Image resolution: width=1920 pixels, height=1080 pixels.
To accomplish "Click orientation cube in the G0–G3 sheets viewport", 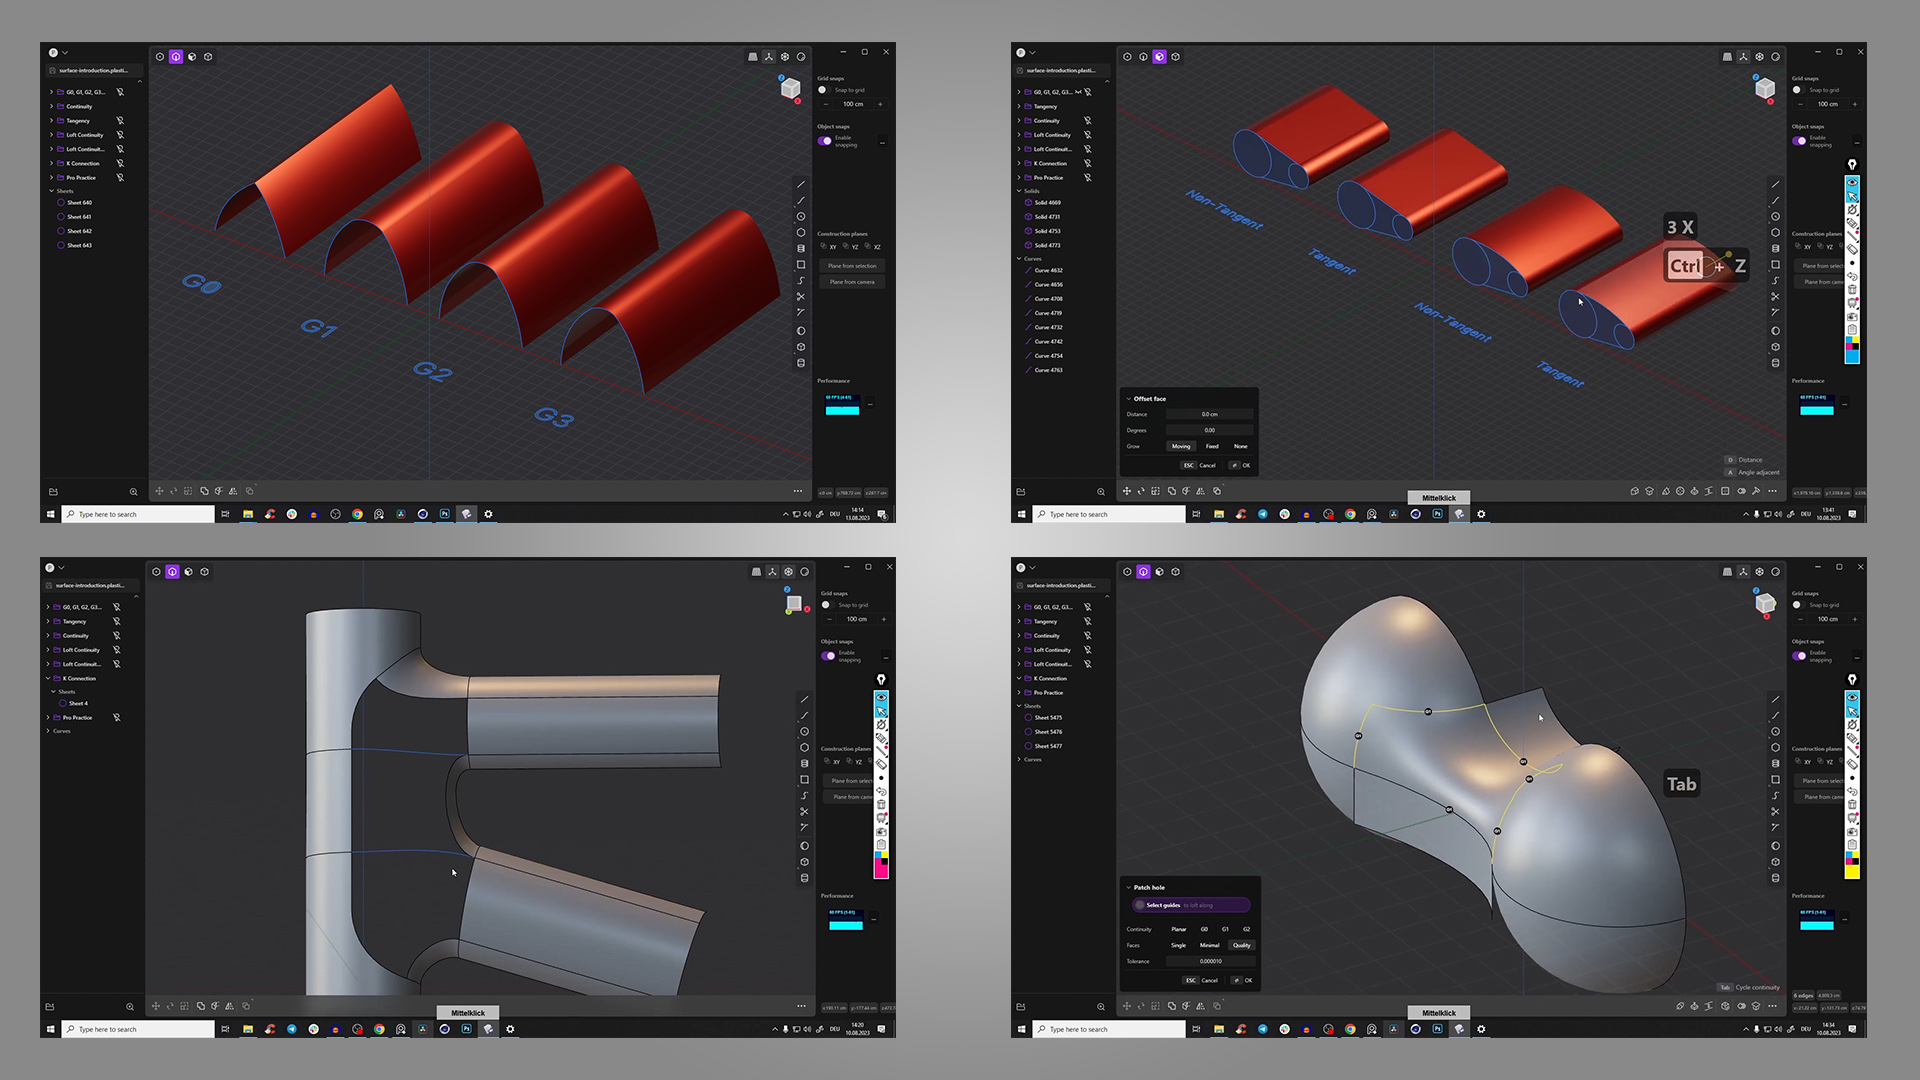I will (790, 89).
